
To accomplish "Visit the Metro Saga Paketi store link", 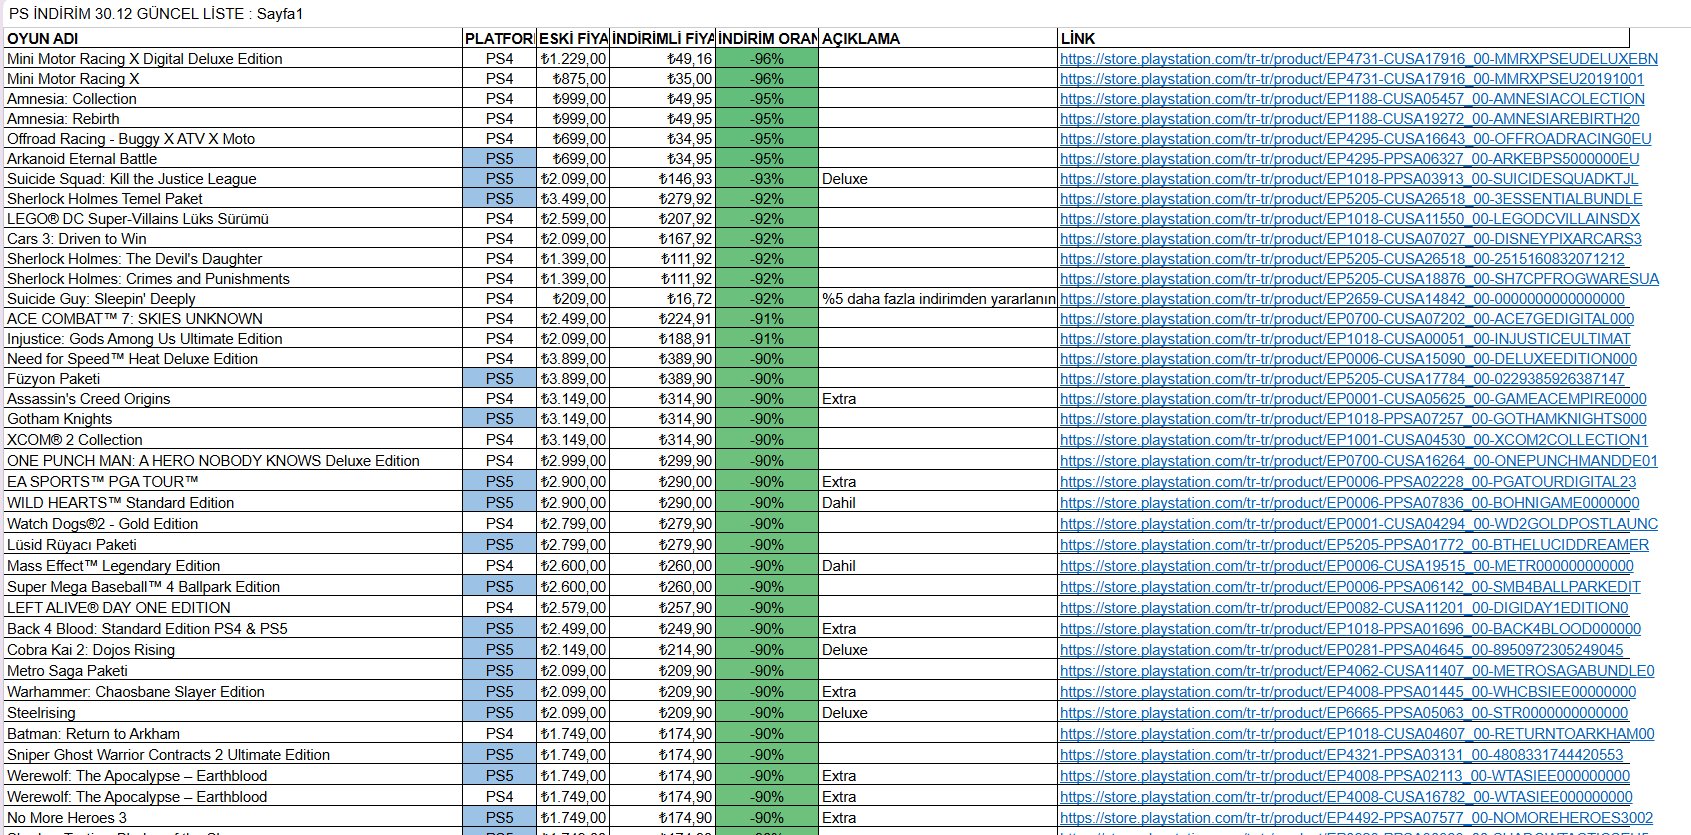I will [x=1357, y=671].
